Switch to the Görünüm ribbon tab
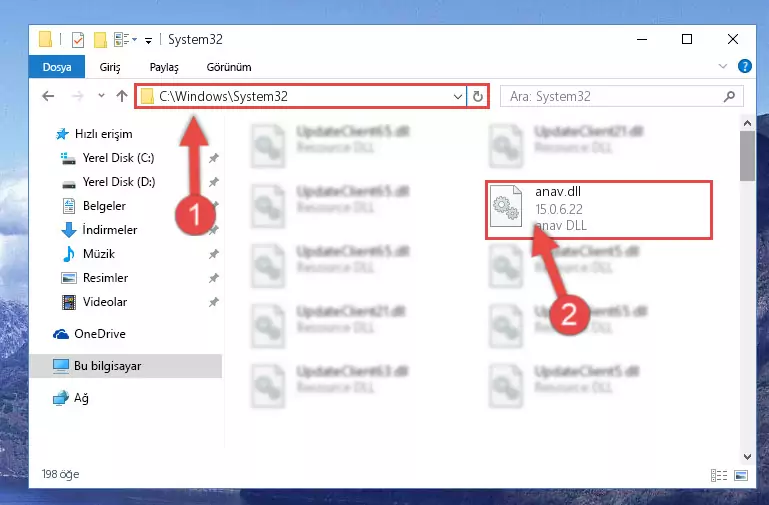 pos(229,67)
